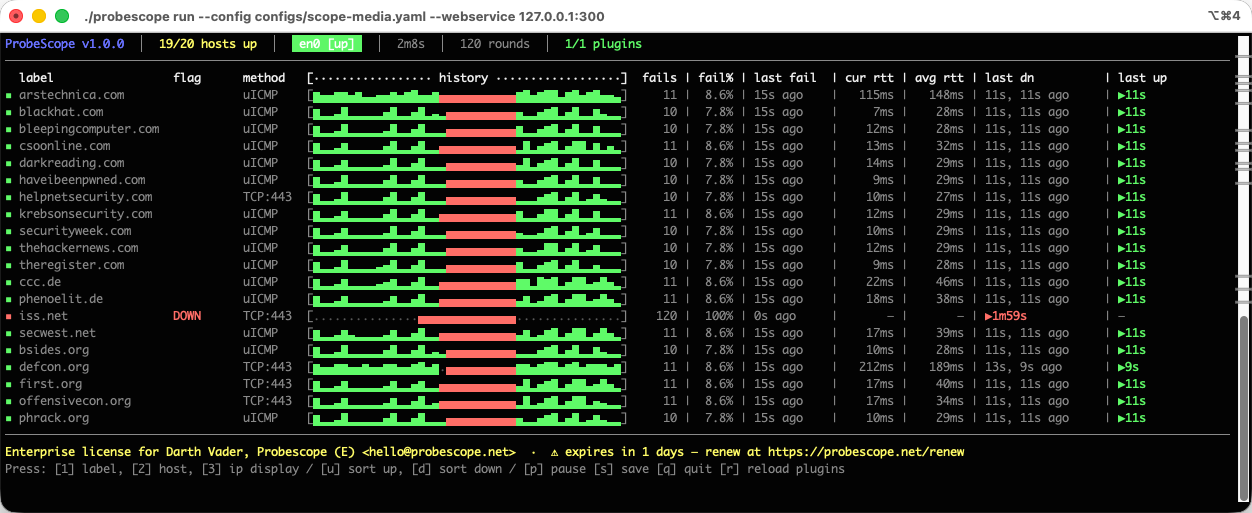Click the 'history' column header
Image resolution: width=1252 pixels, height=513 pixels.
coord(463,78)
